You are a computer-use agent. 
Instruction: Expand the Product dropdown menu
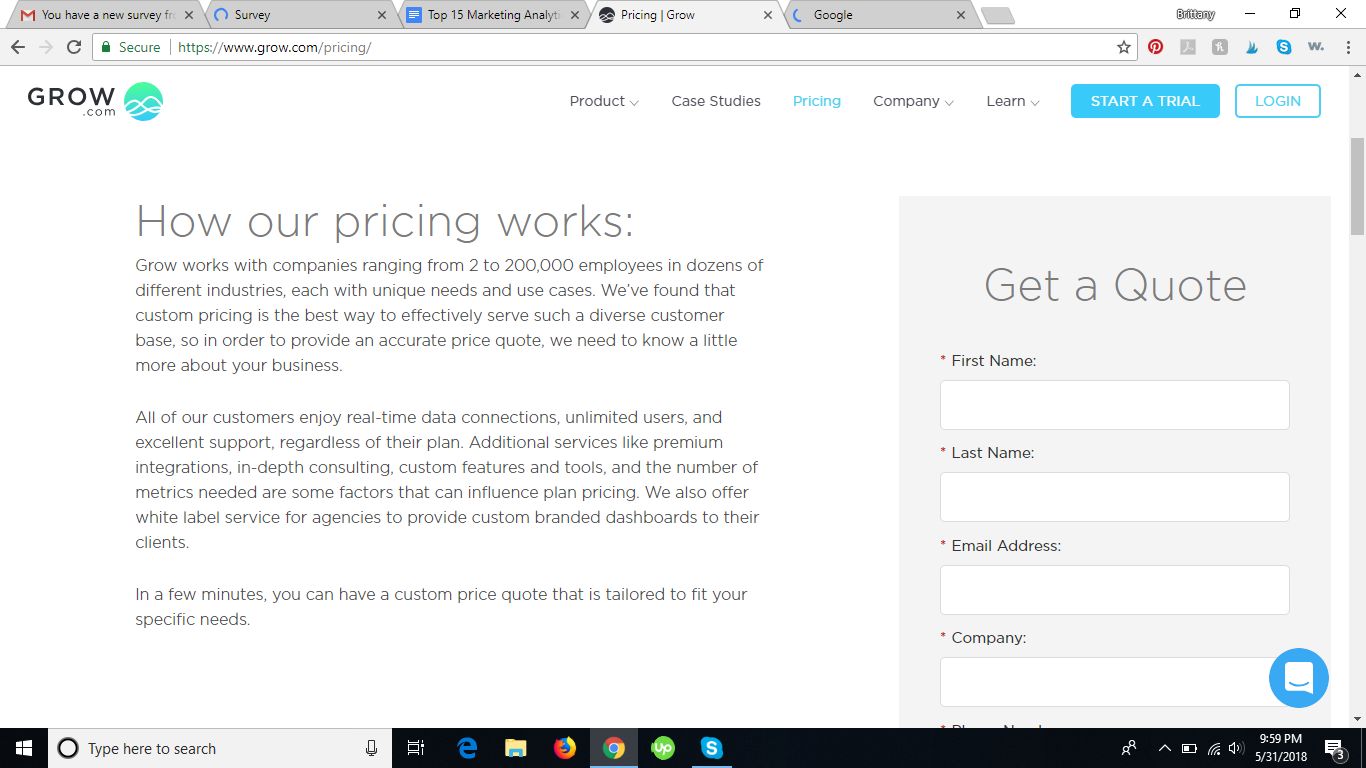[x=604, y=101]
